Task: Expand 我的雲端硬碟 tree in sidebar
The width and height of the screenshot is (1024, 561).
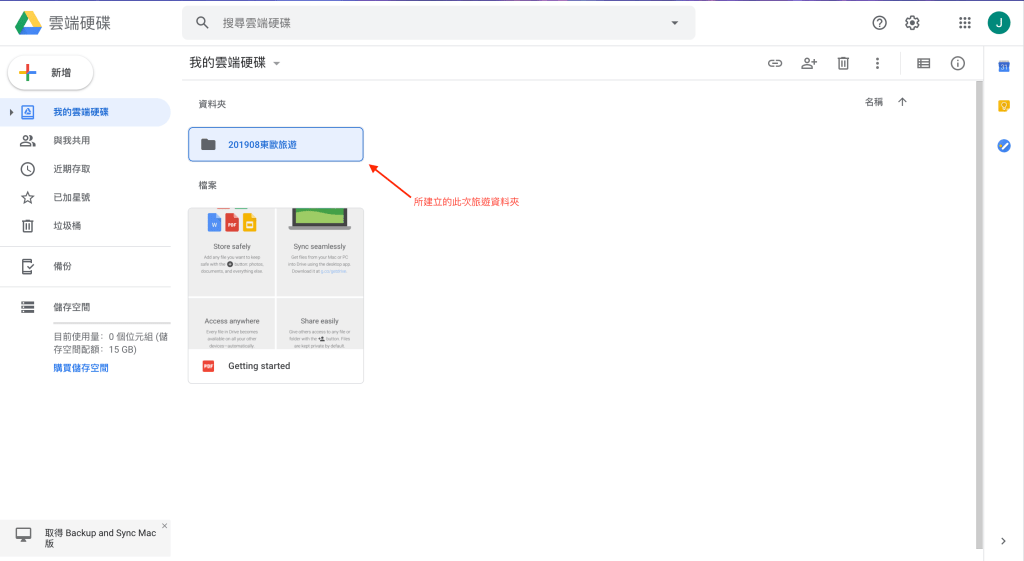Action: click(11, 112)
